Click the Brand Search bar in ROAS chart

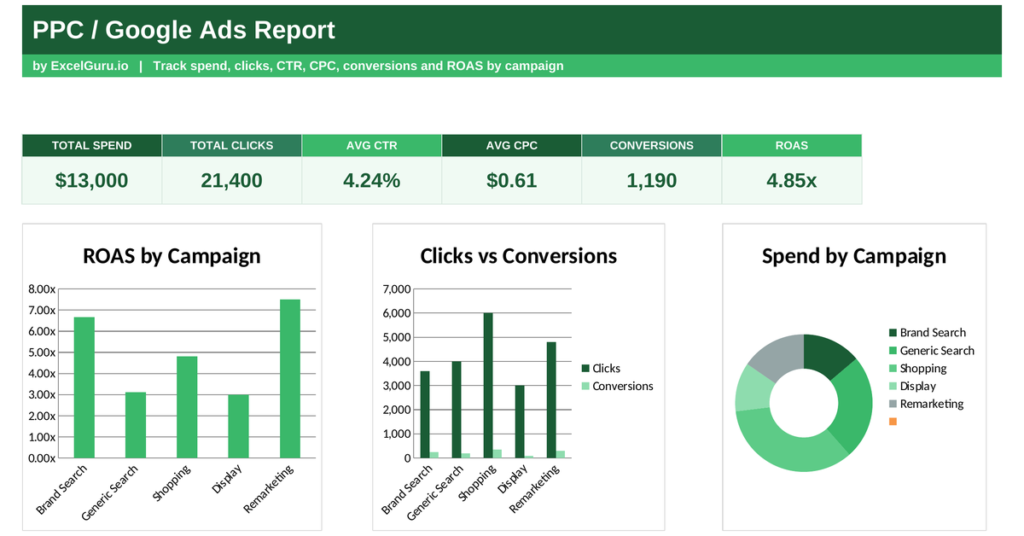pyautogui.click(x=84, y=387)
